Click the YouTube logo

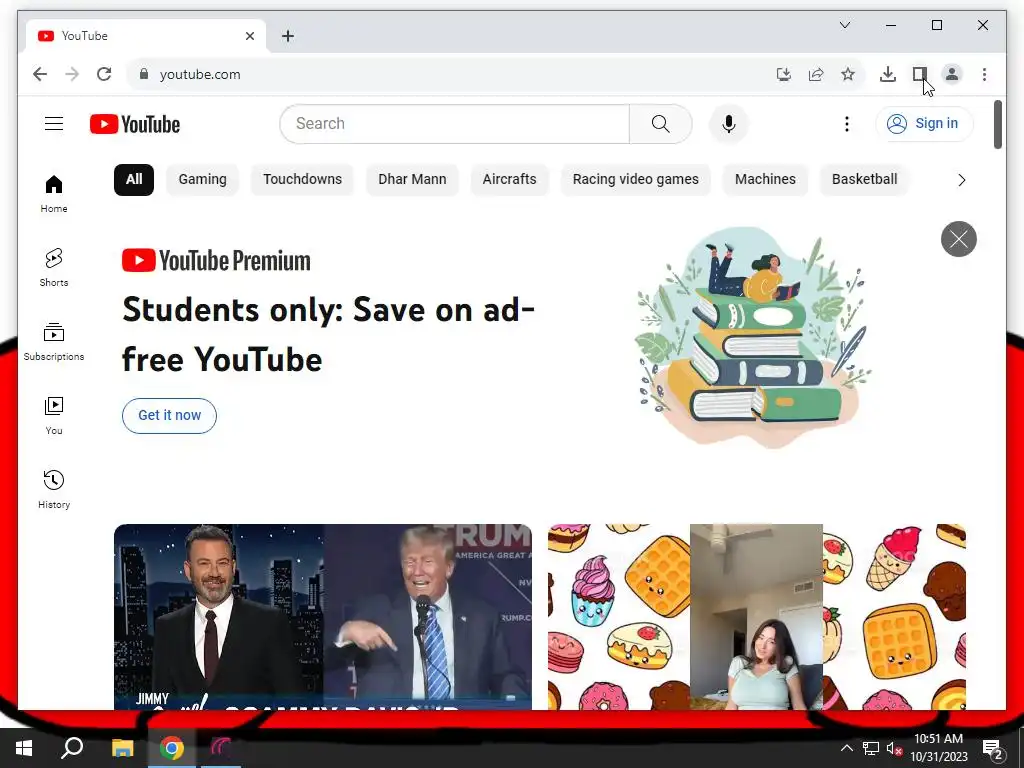(x=135, y=124)
